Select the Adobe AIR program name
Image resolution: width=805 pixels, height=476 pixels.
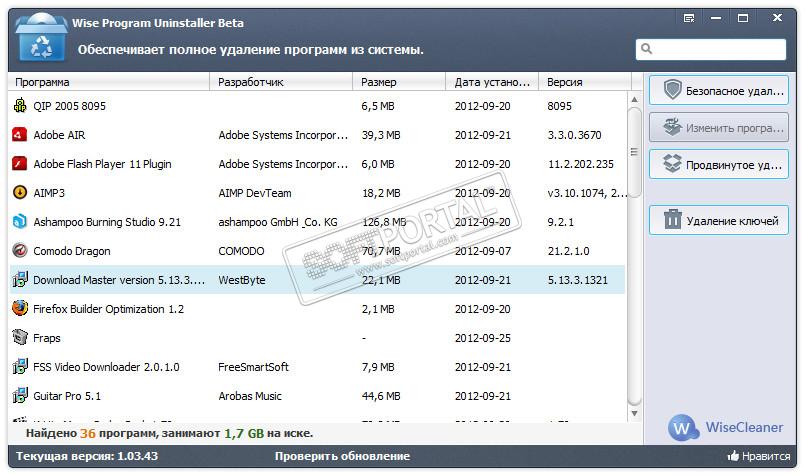tap(59, 135)
